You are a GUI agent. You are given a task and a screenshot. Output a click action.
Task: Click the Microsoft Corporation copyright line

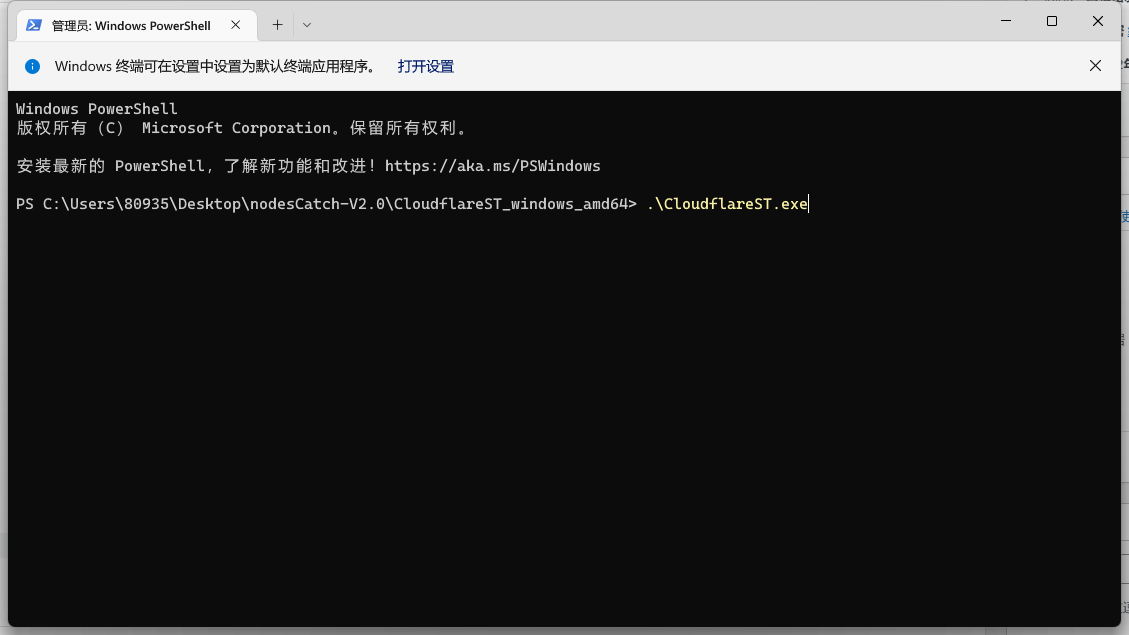click(x=242, y=128)
